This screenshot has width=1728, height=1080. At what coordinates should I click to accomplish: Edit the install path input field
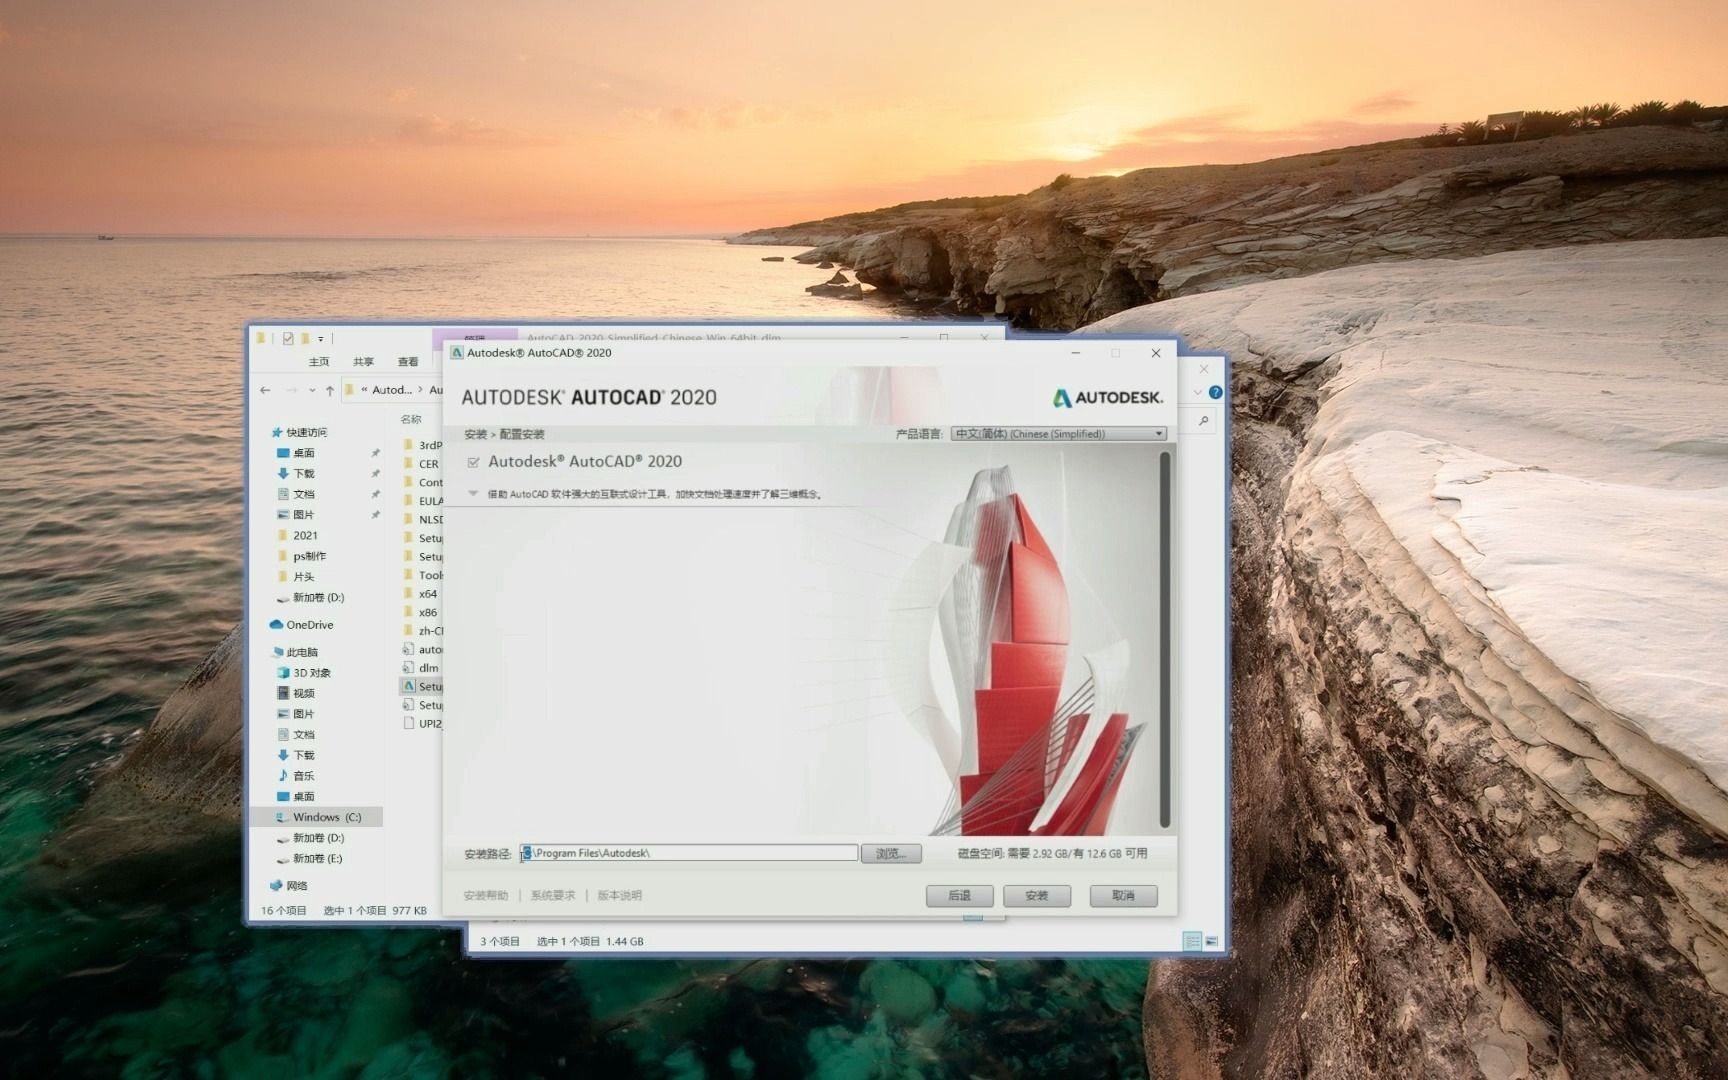689,853
